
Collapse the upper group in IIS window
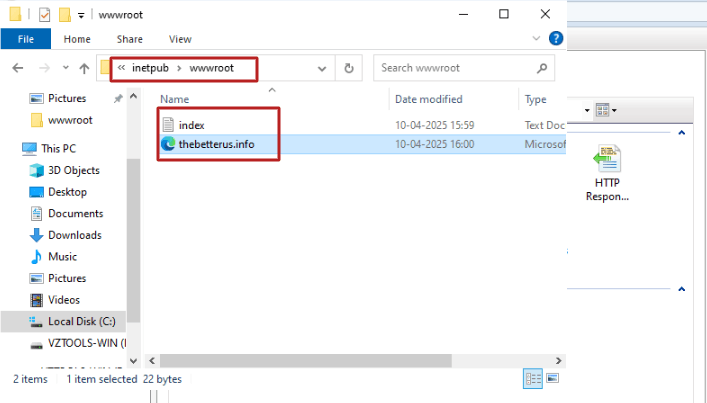click(x=682, y=133)
